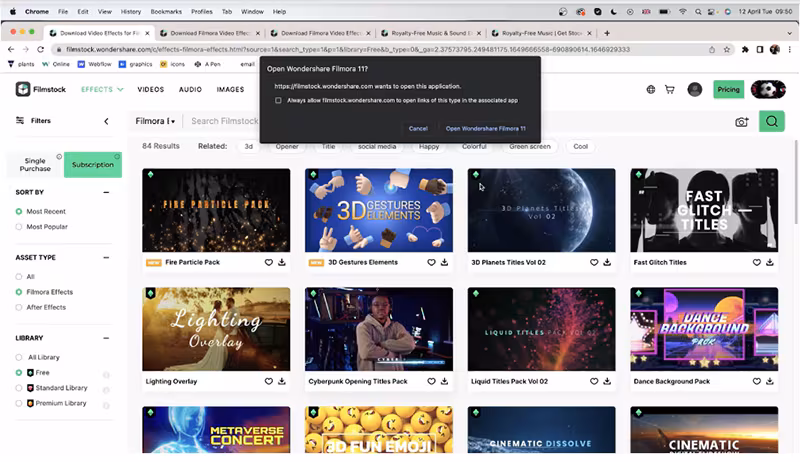Download Fast Glitch Titles
Screen dimensions: 800x462
point(770,262)
